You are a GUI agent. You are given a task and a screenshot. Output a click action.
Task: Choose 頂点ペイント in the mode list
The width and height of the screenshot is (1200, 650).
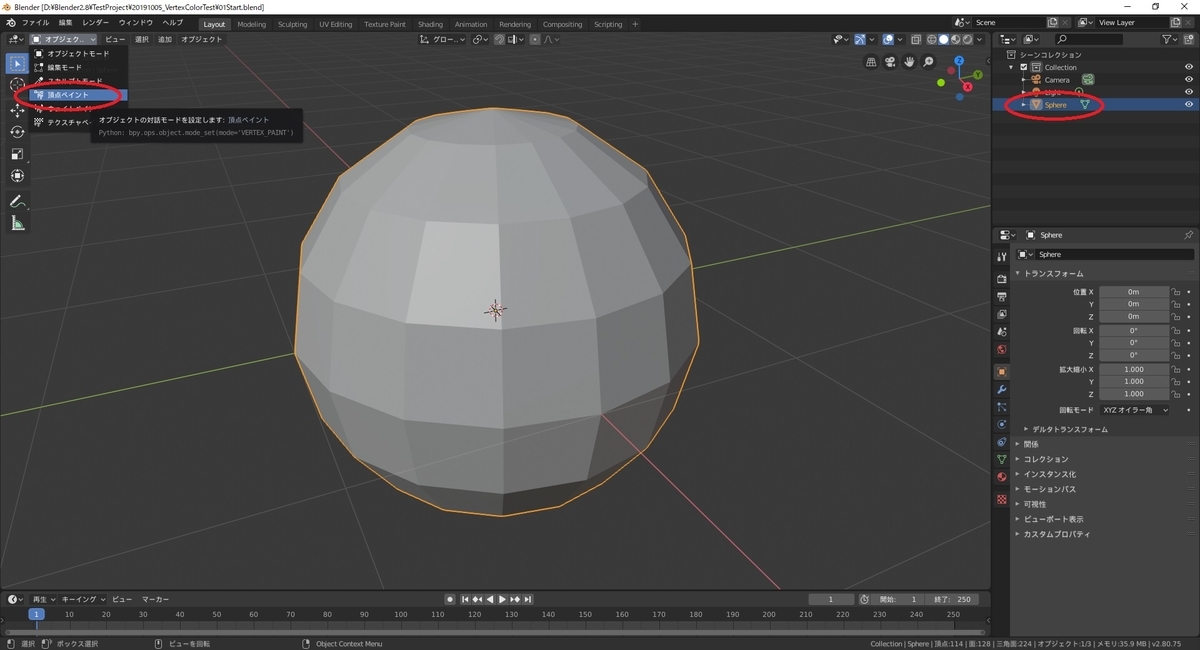(x=77, y=95)
